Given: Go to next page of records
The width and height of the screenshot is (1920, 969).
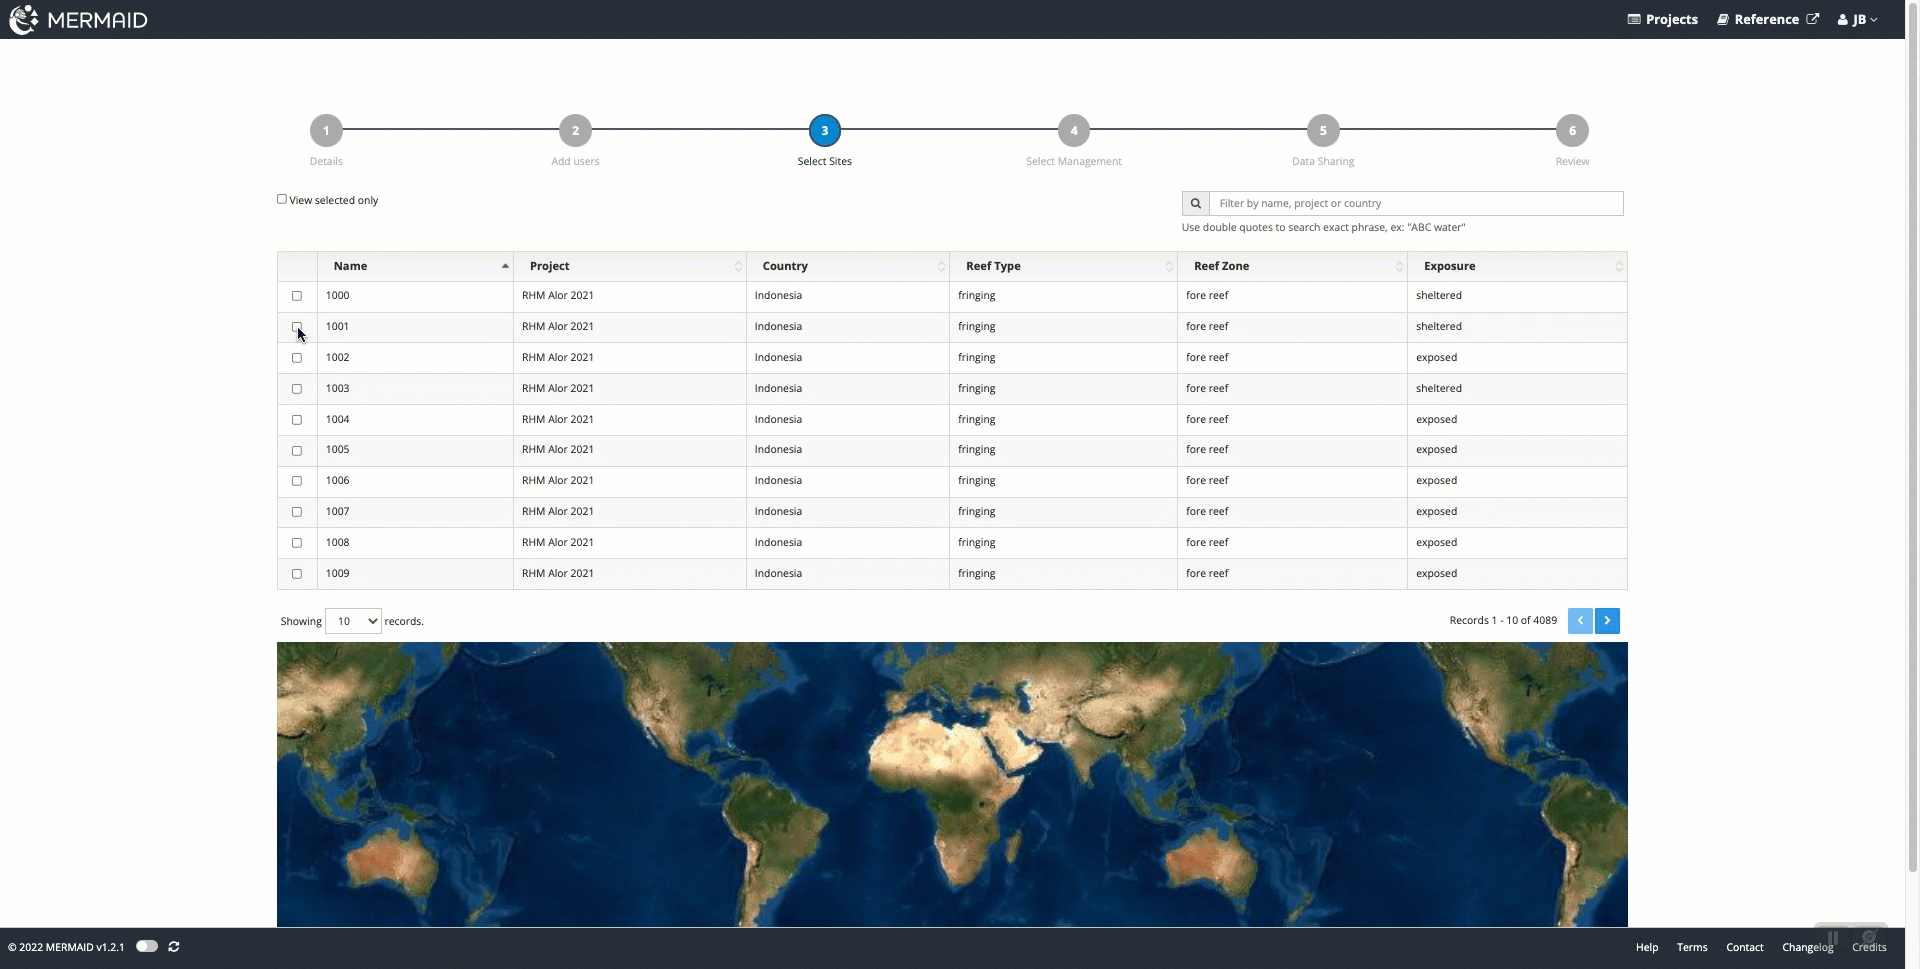Looking at the screenshot, I should [x=1607, y=621].
